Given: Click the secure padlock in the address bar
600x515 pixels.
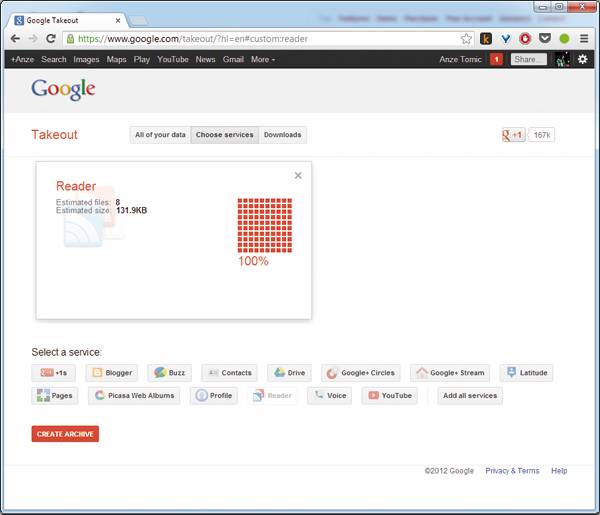Looking at the screenshot, I should tap(70, 39).
